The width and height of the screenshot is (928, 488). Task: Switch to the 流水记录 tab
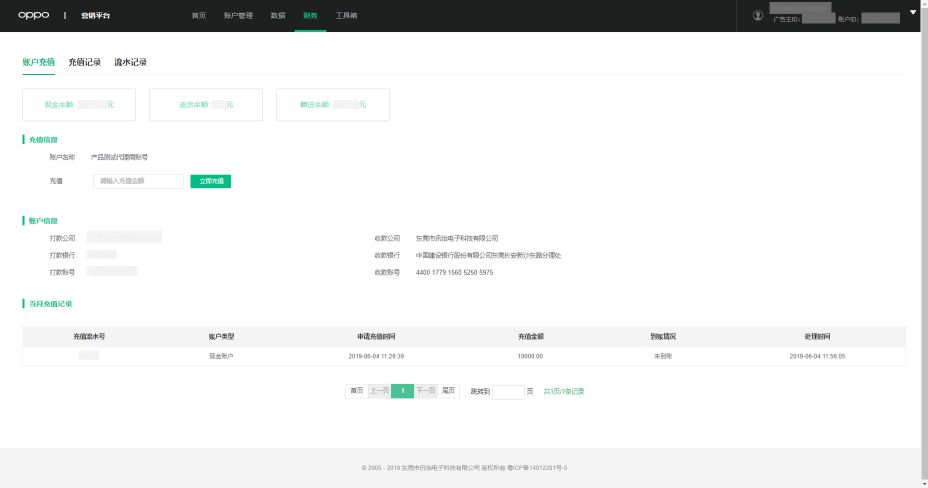(131, 62)
